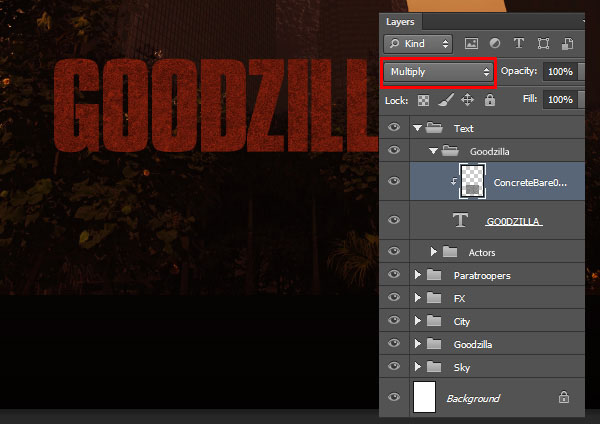
Task: Select the Text group name
Action: (464, 129)
